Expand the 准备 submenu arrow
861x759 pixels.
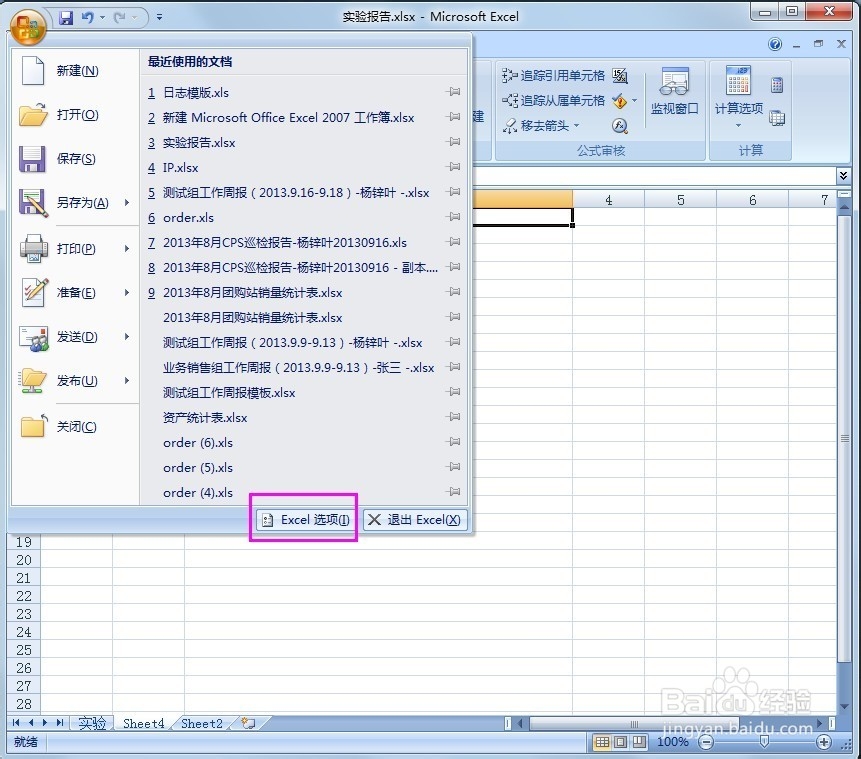click(x=127, y=293)
